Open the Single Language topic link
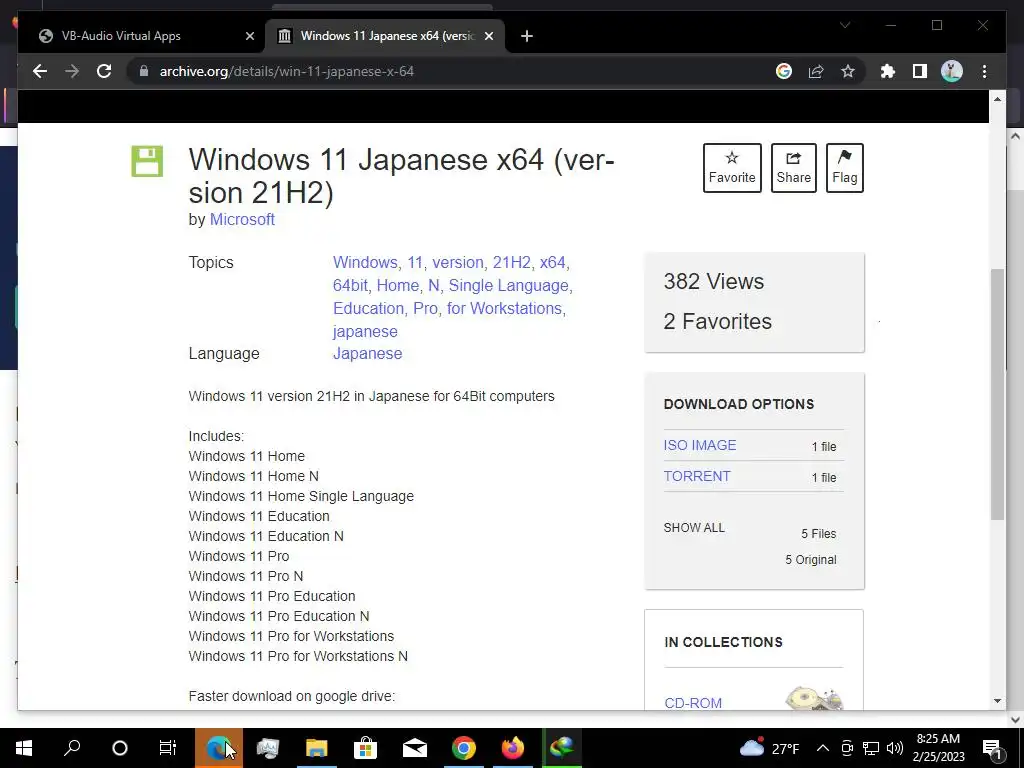 click(x=509, y=285)
